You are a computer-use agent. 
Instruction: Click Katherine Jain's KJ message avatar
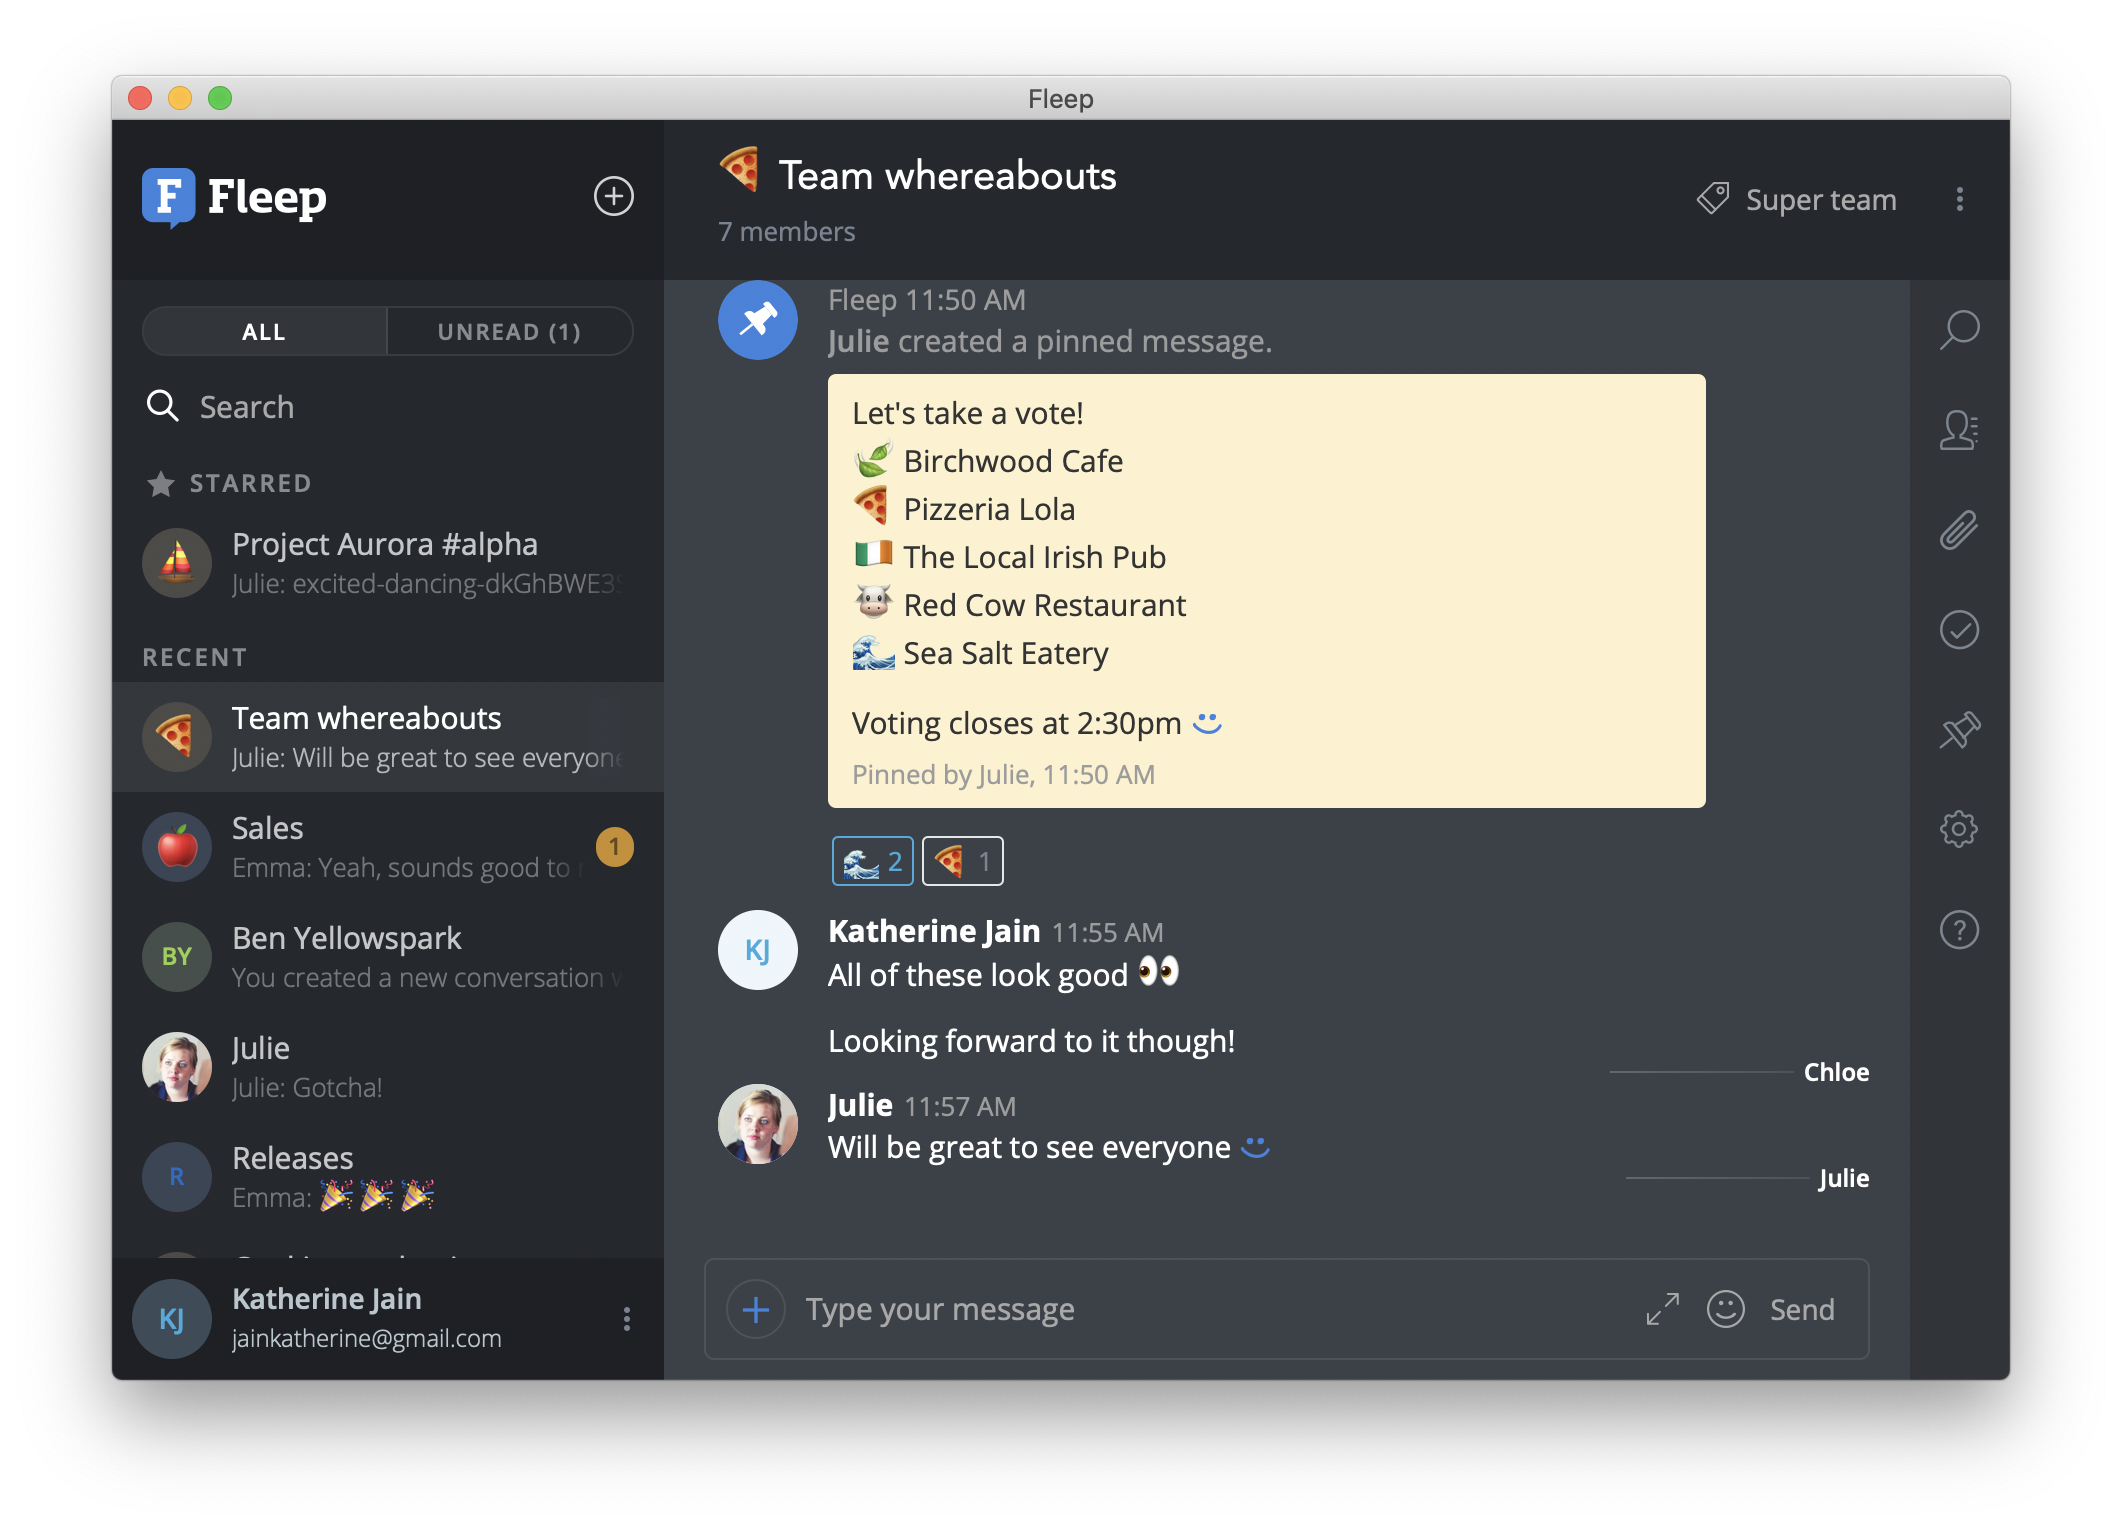[757, 950]
